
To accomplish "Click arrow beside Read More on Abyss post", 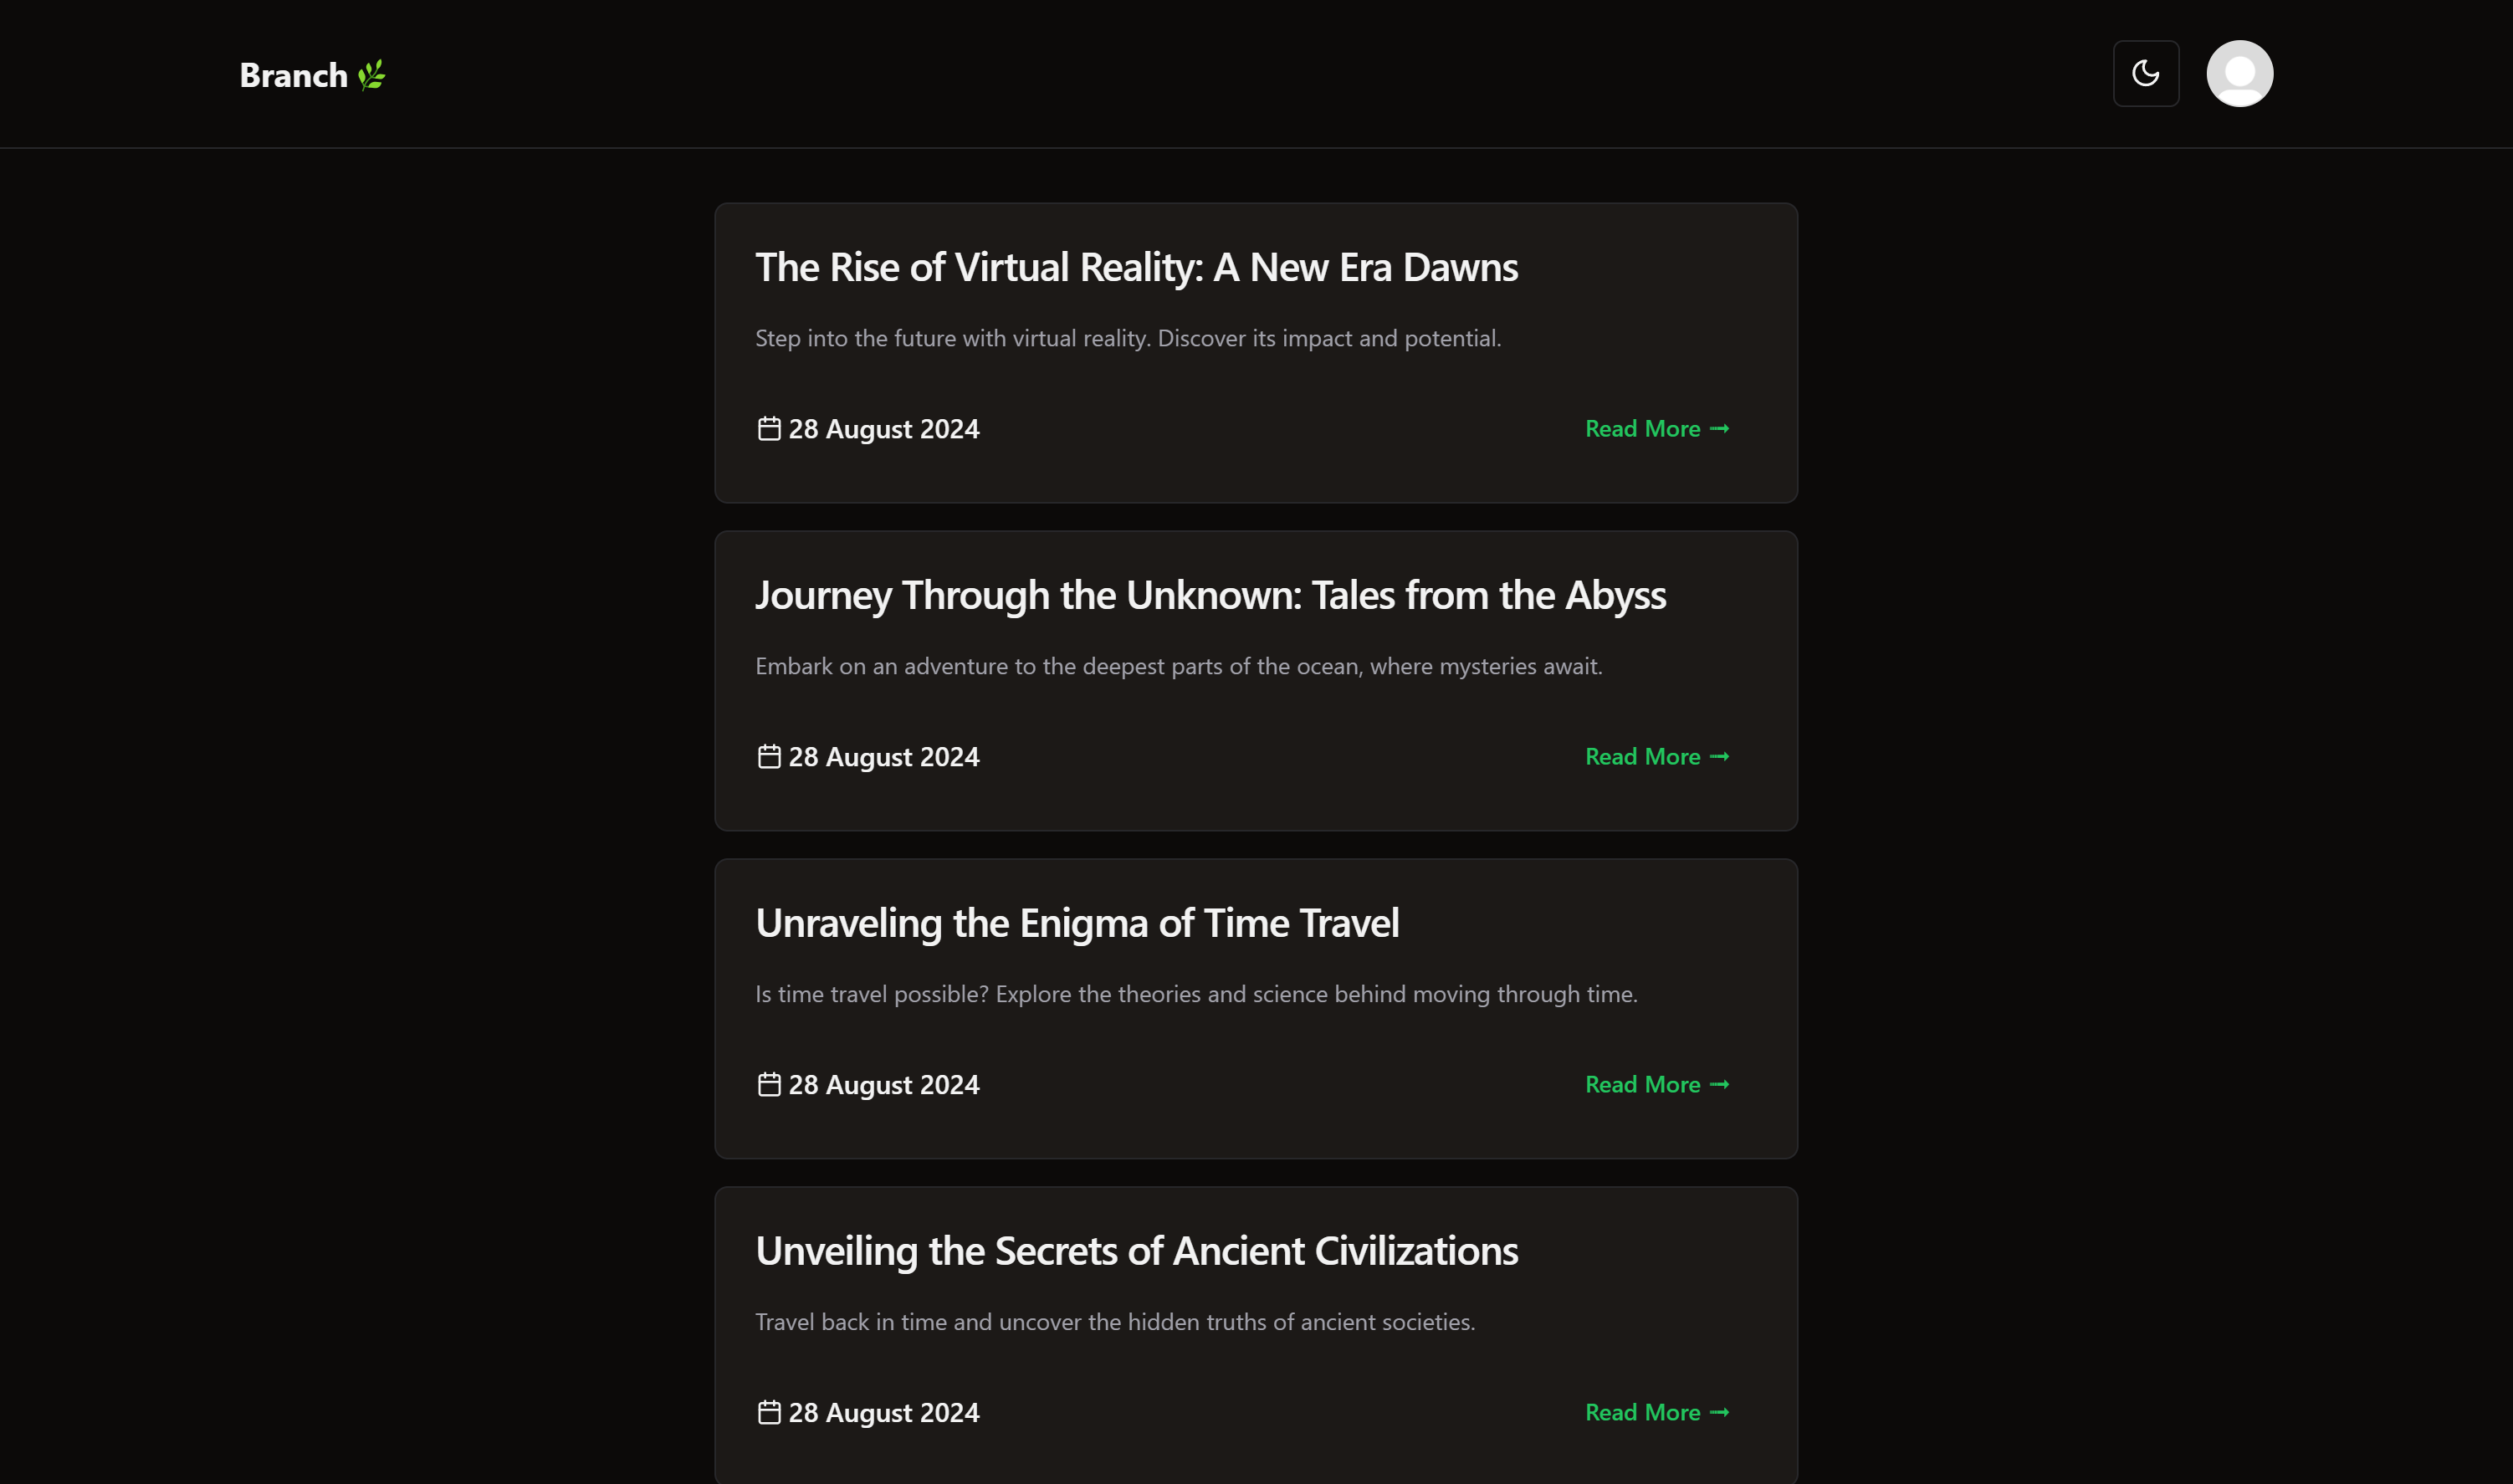I will [1719, 757].
